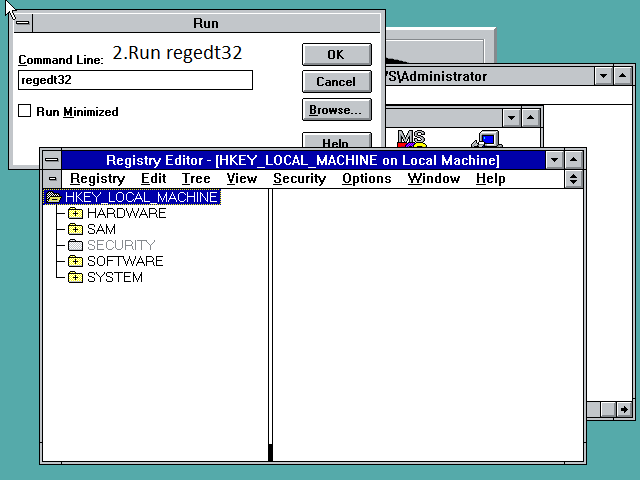Click Help button in the Run dialog
Screen dimensions: 640x480
(337, 140)
